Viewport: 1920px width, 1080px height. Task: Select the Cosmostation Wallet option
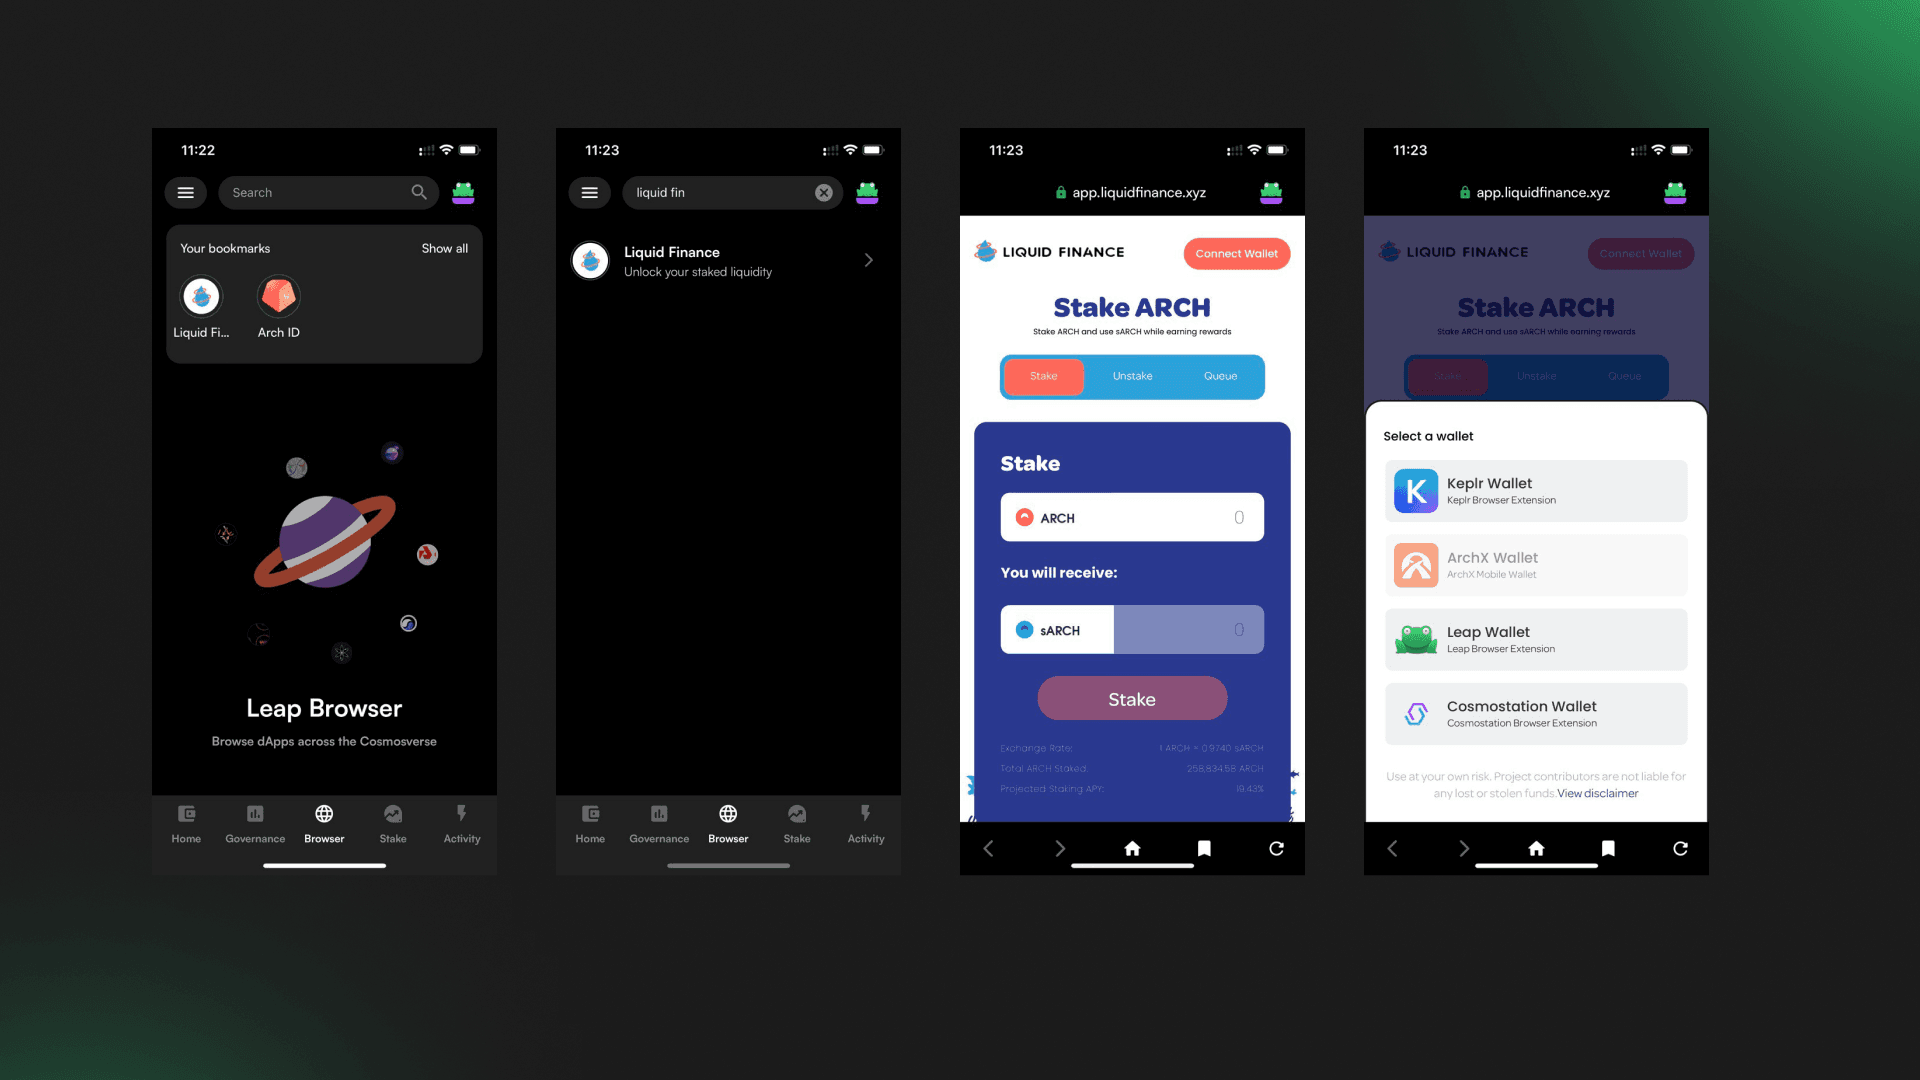(x=1535, y=713)
